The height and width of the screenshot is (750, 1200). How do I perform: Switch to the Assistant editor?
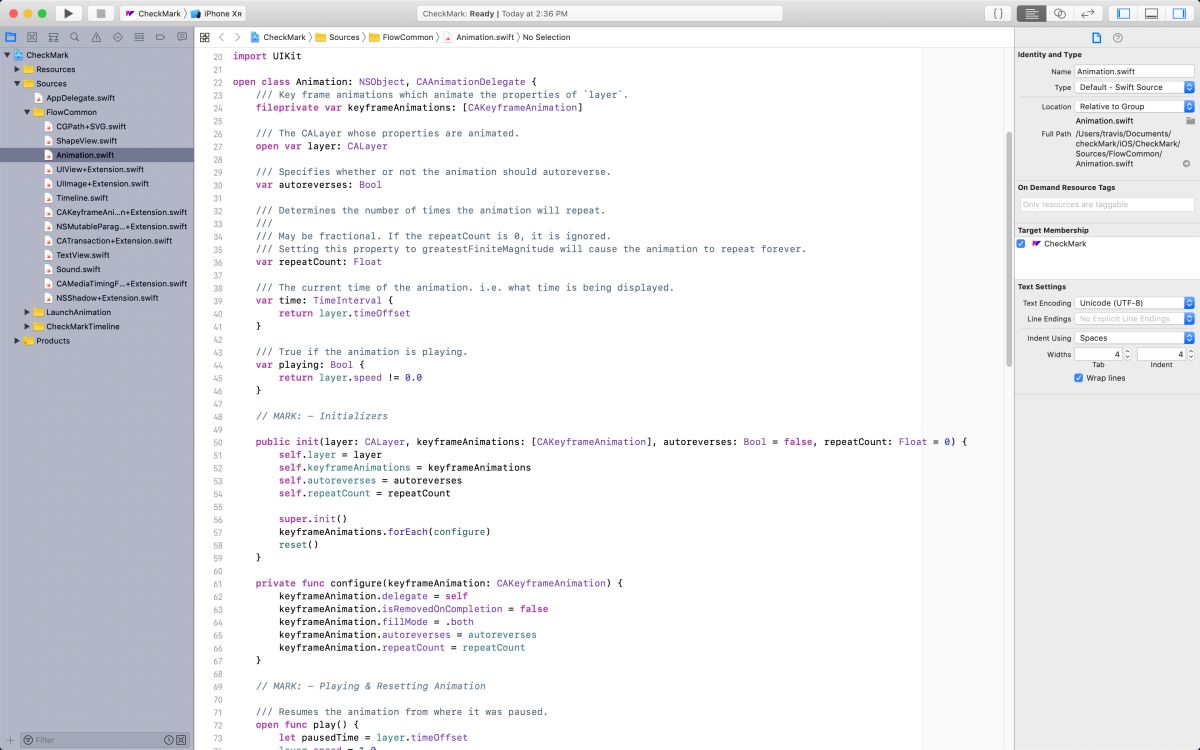click(1059, 13)
